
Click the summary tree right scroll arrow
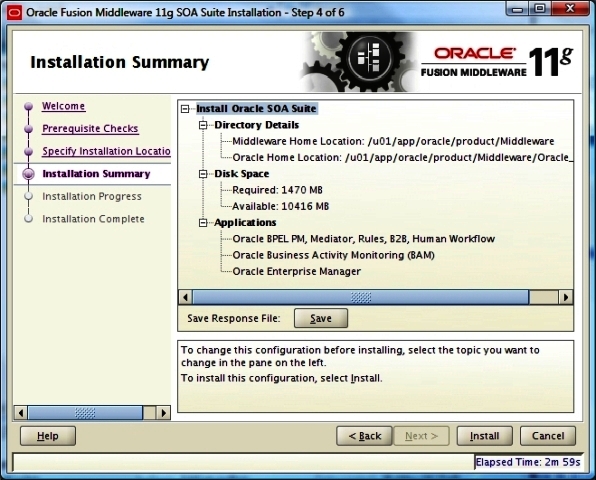[x=566, y=297]
